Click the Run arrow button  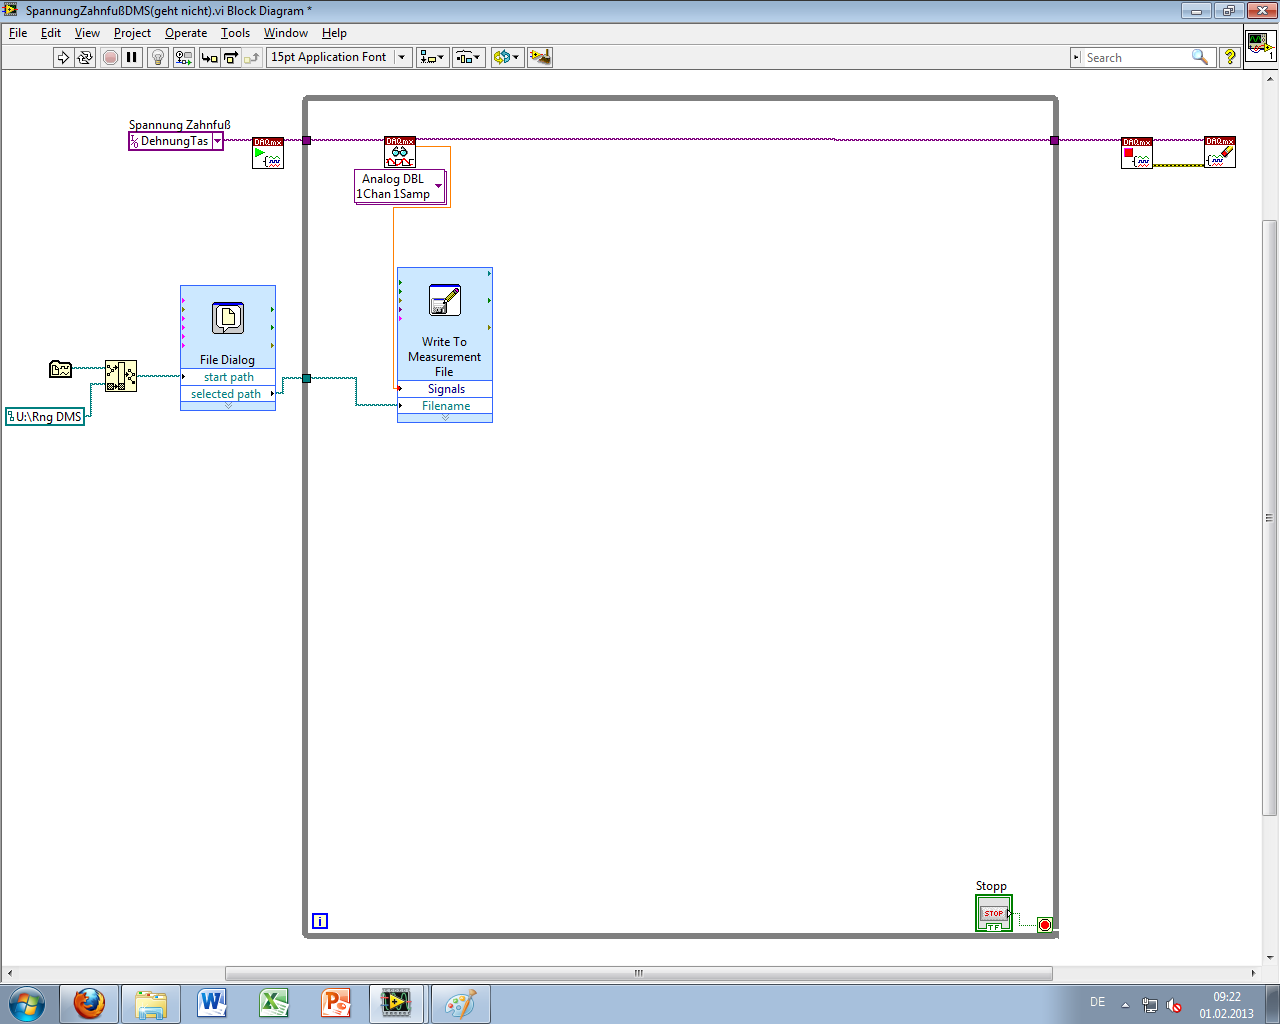tap(63, 57)
